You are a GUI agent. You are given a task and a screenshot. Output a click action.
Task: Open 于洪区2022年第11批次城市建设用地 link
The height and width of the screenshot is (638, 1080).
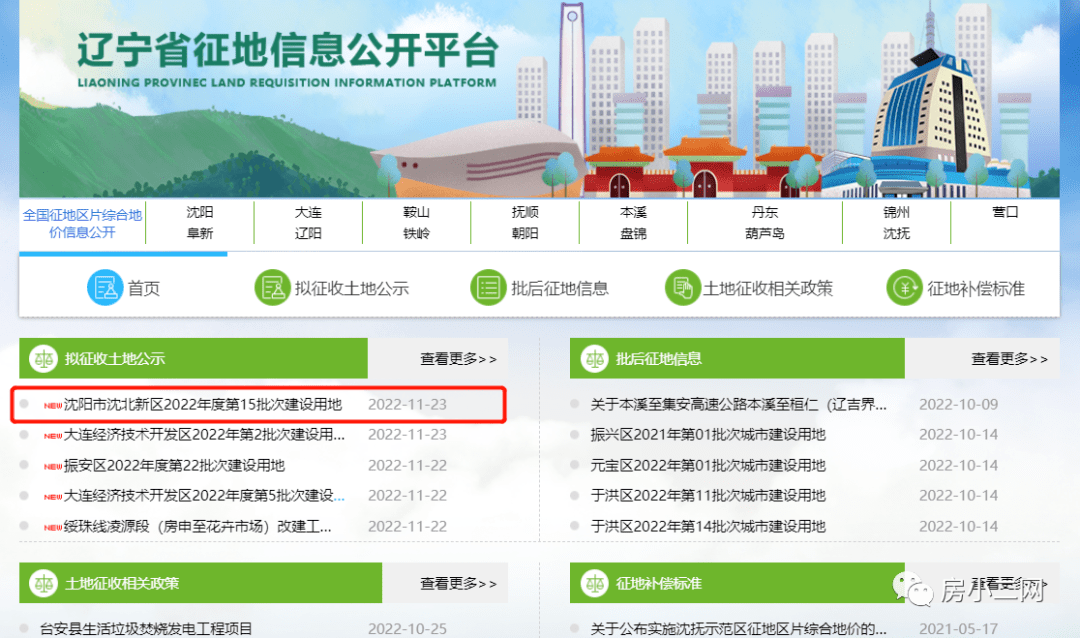coord(707,495)
